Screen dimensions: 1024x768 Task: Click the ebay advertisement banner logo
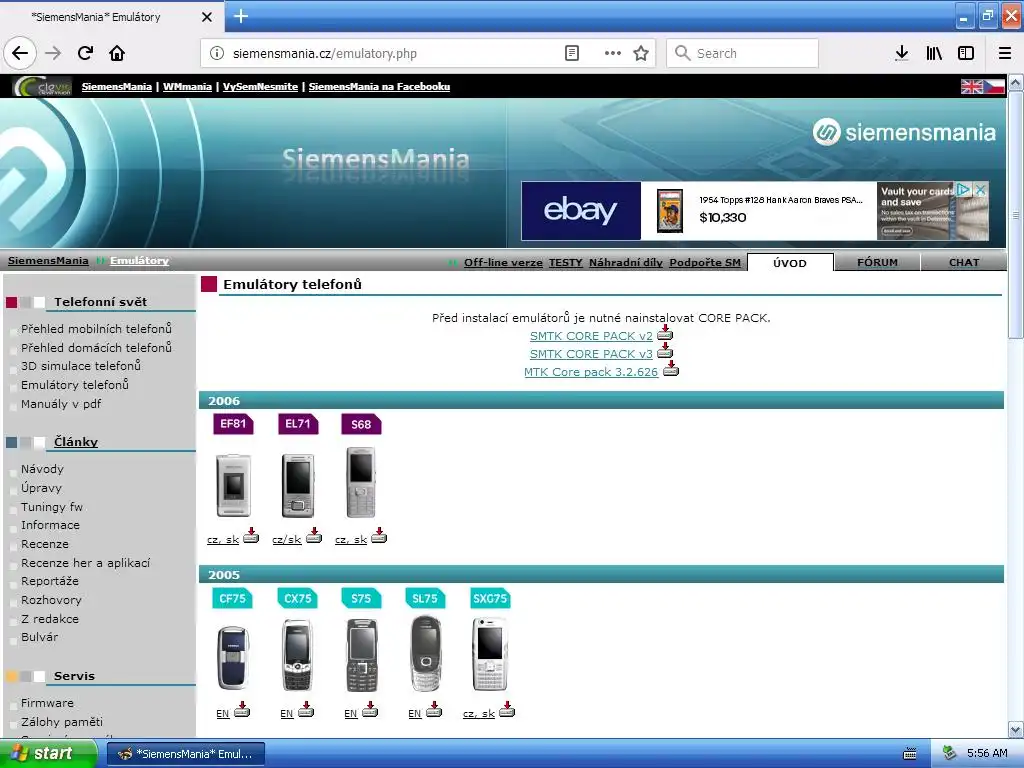coord(581,211)
